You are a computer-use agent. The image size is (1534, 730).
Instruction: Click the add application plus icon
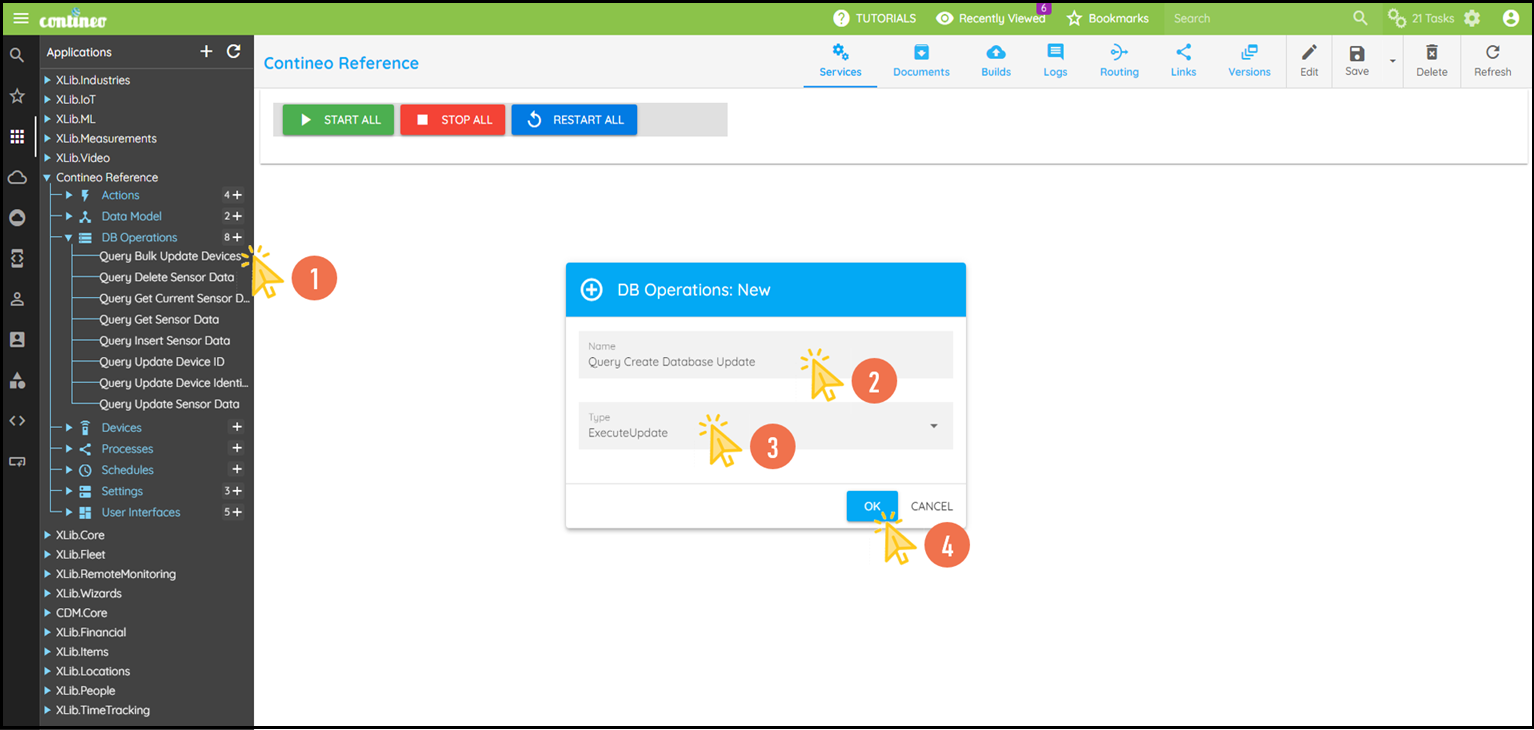pos(206,52)
